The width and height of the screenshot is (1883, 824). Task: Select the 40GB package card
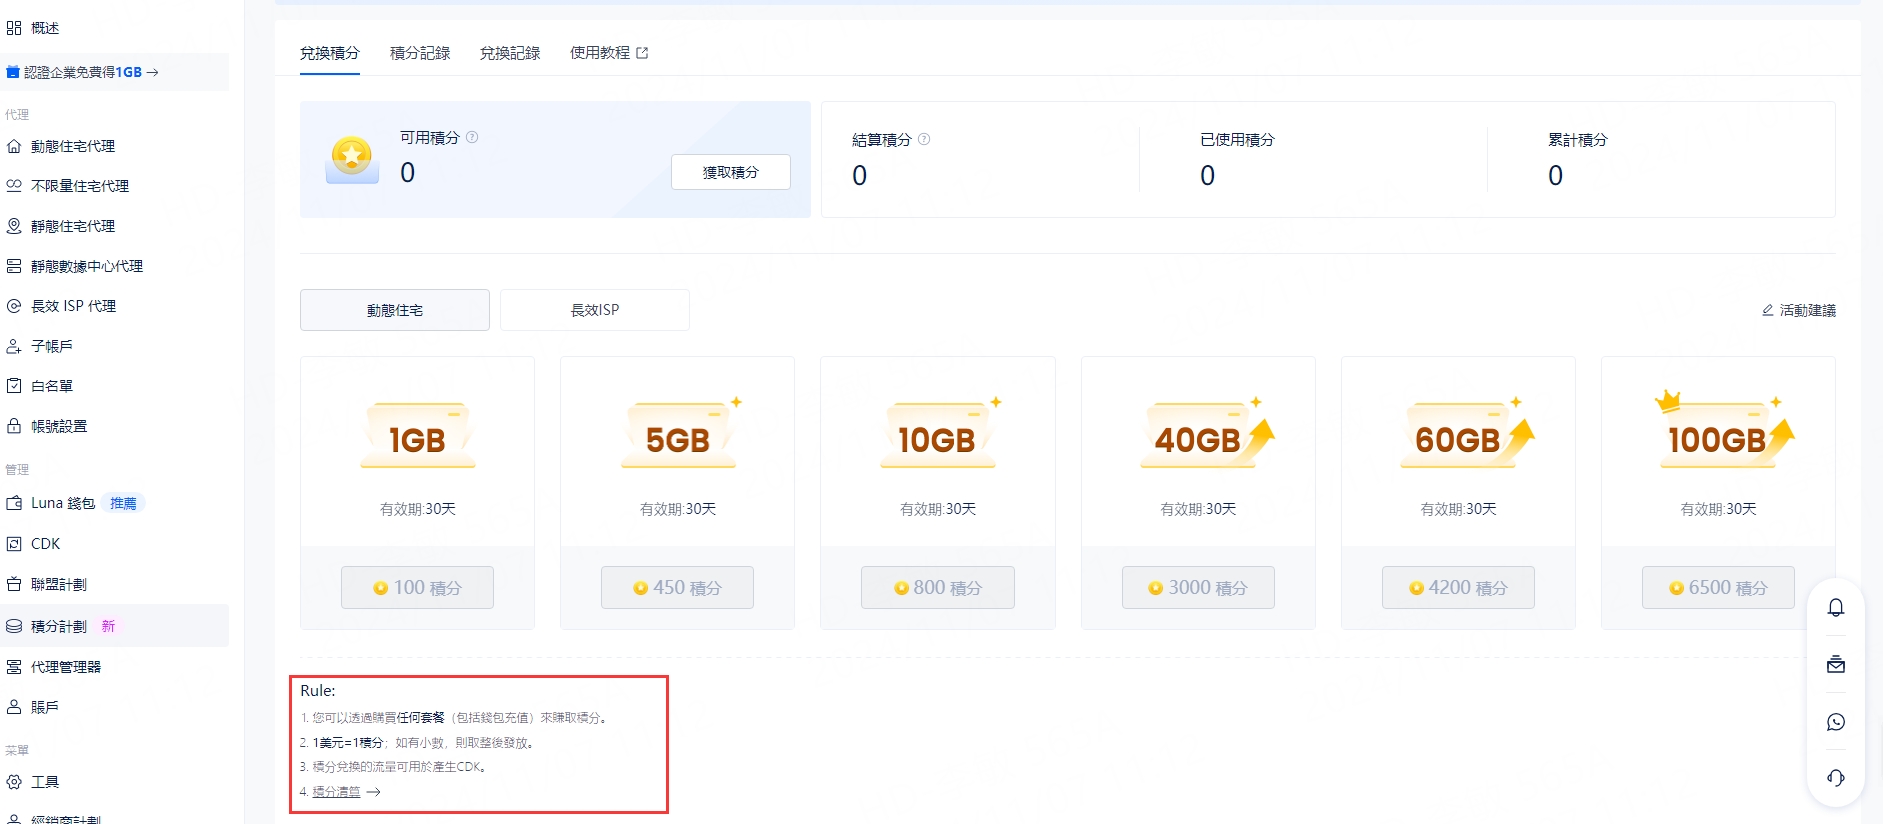pos(1197,450)
